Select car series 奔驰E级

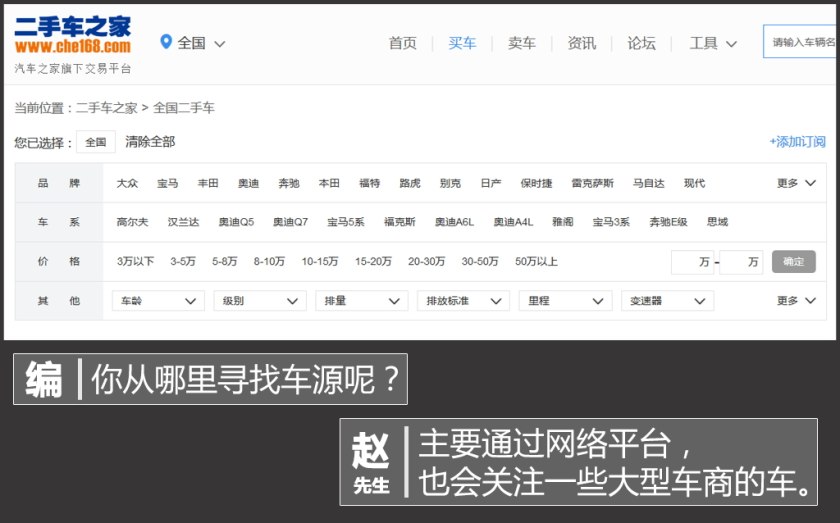(x=668, y=222)
